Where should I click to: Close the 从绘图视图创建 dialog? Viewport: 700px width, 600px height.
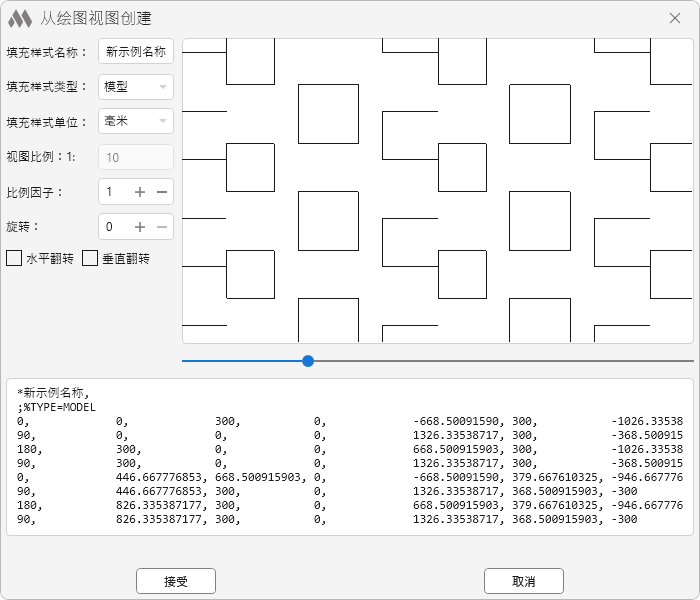pos(674,18)
